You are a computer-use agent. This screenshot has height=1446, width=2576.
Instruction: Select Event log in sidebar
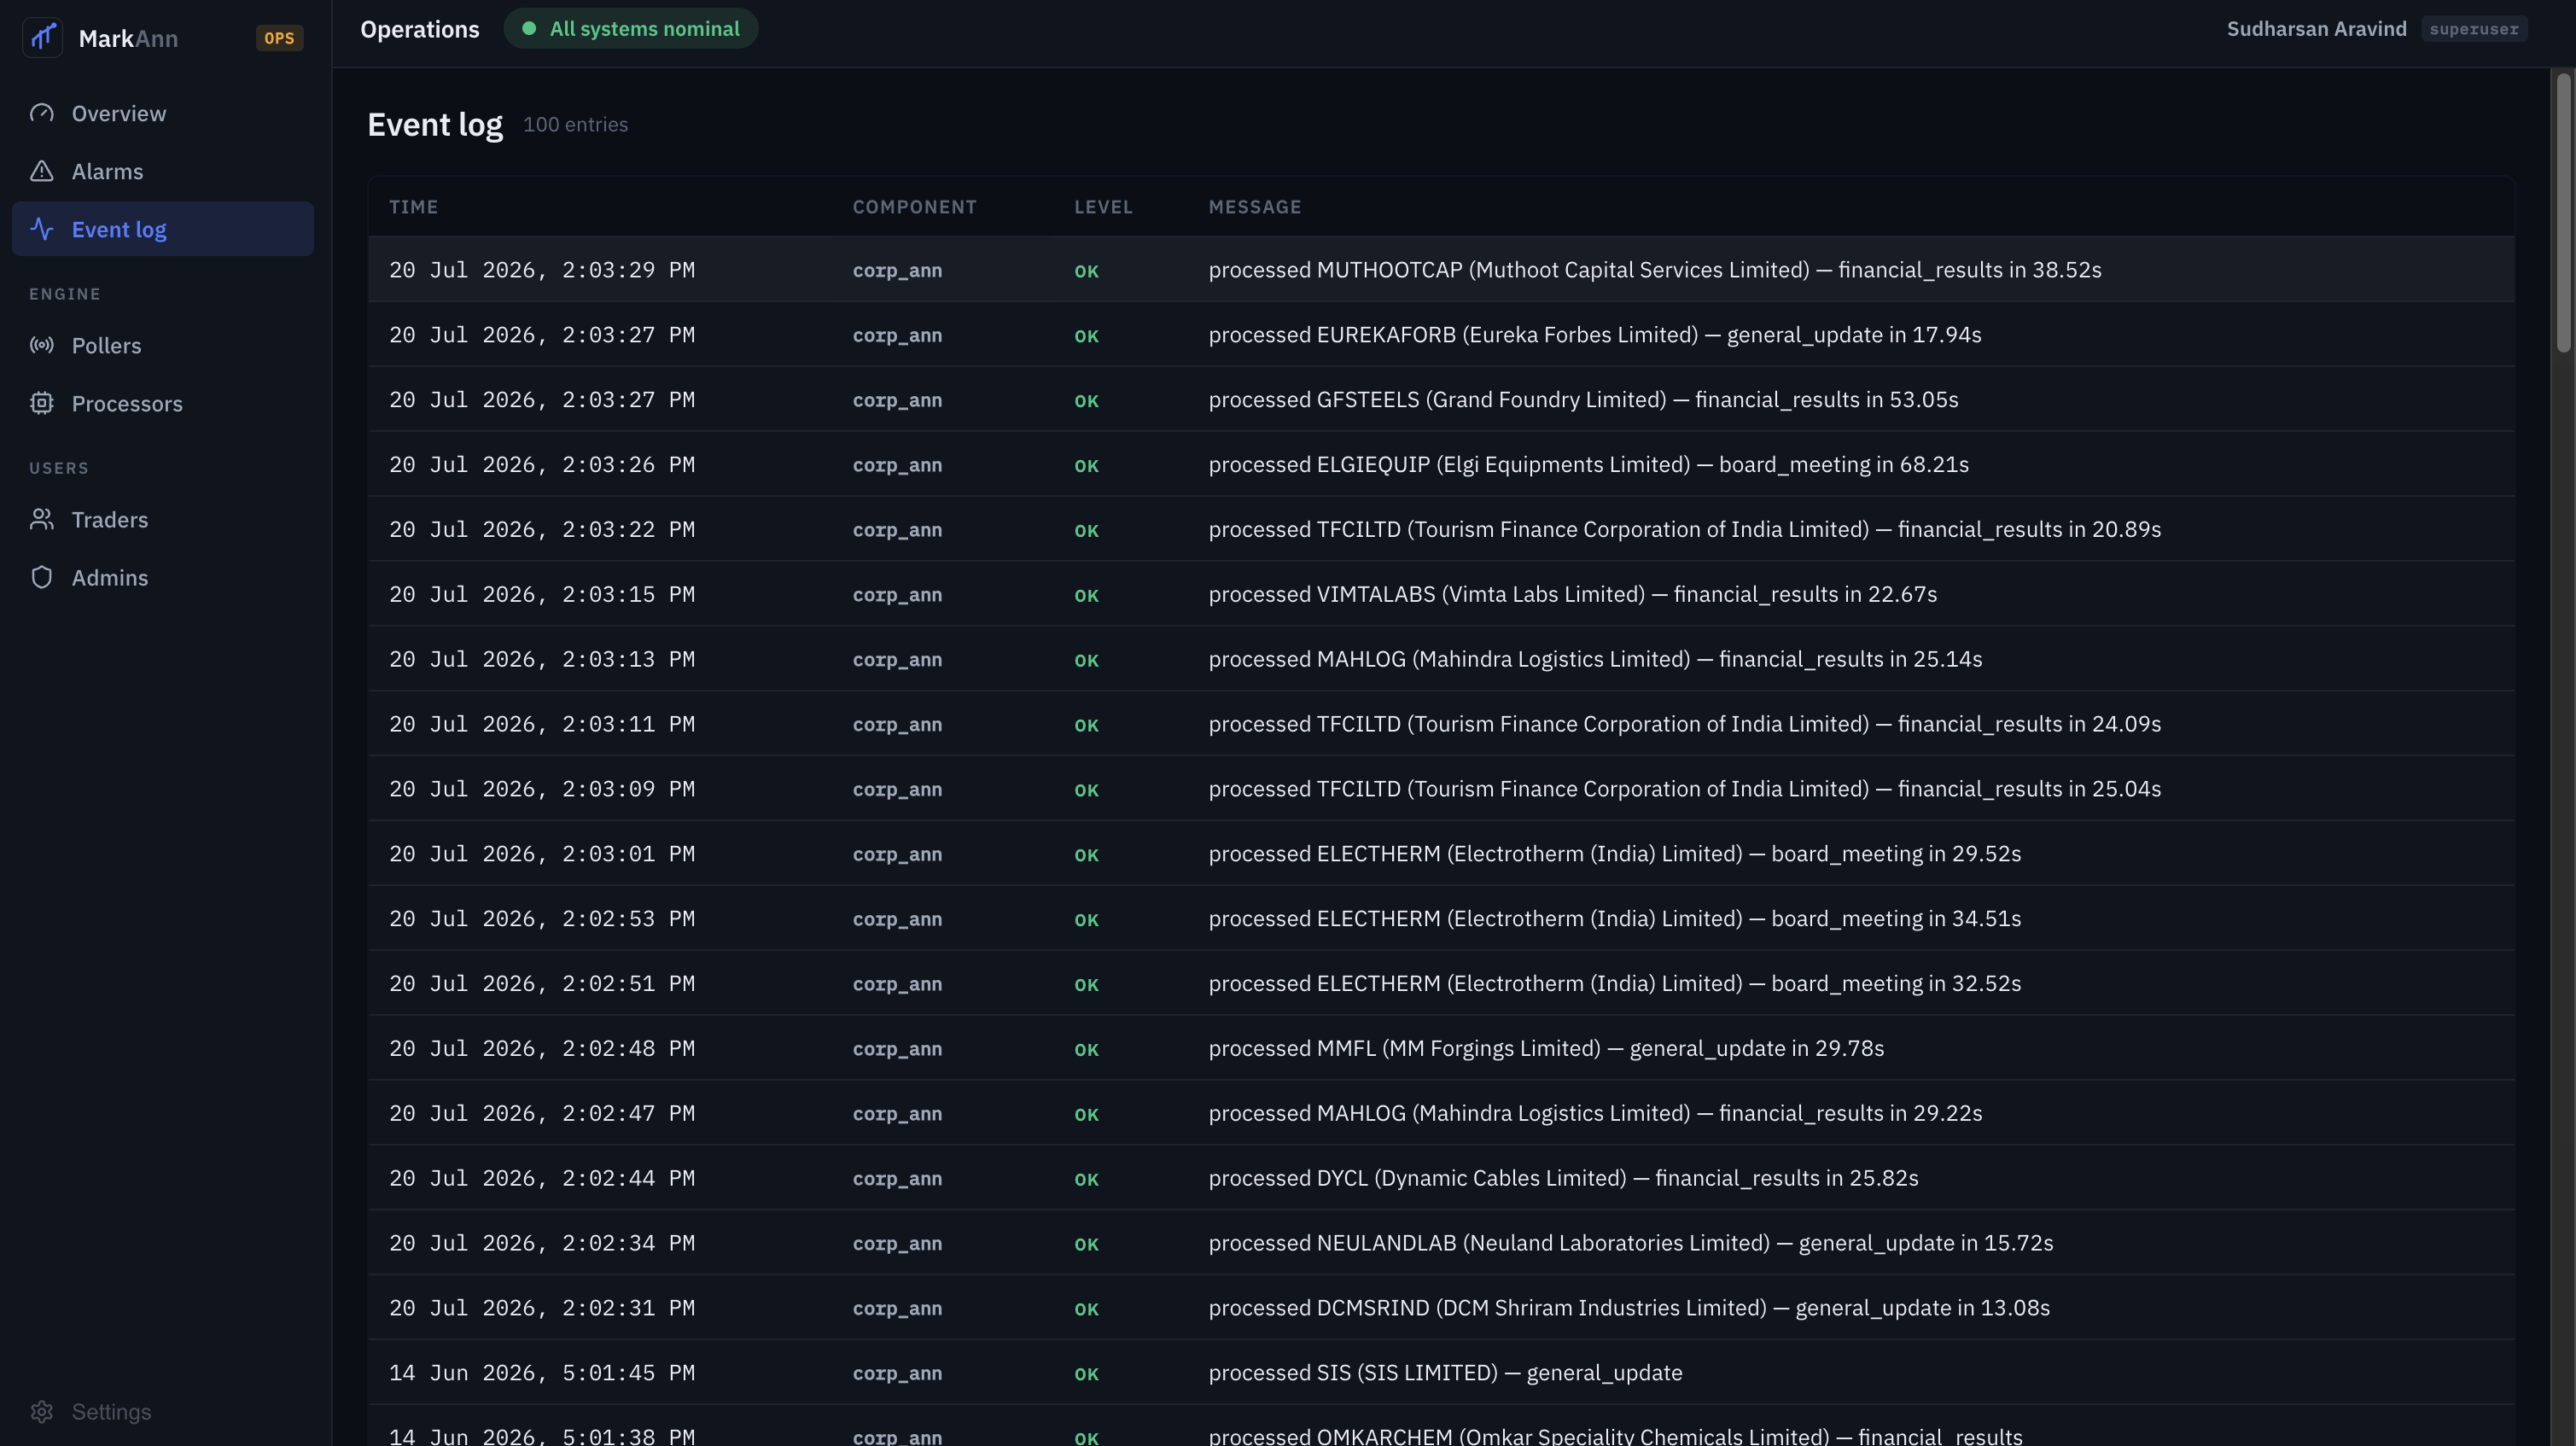coord(163,229)
